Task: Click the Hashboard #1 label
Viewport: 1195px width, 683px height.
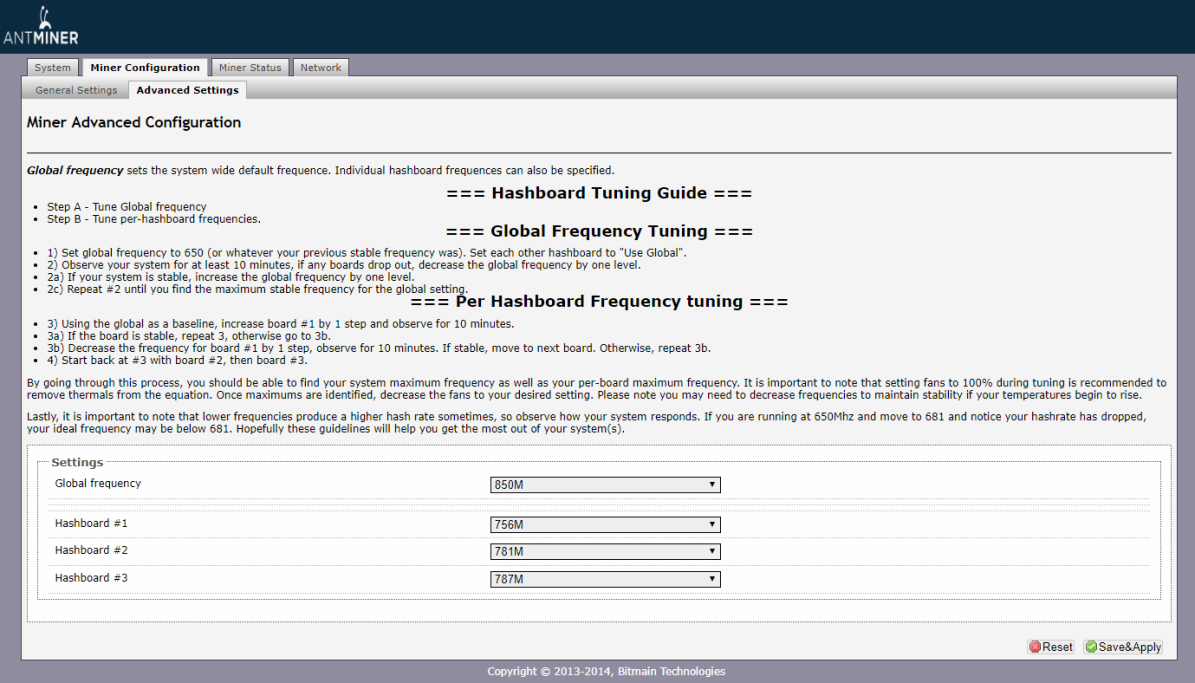Action: [x=91, y=523]
